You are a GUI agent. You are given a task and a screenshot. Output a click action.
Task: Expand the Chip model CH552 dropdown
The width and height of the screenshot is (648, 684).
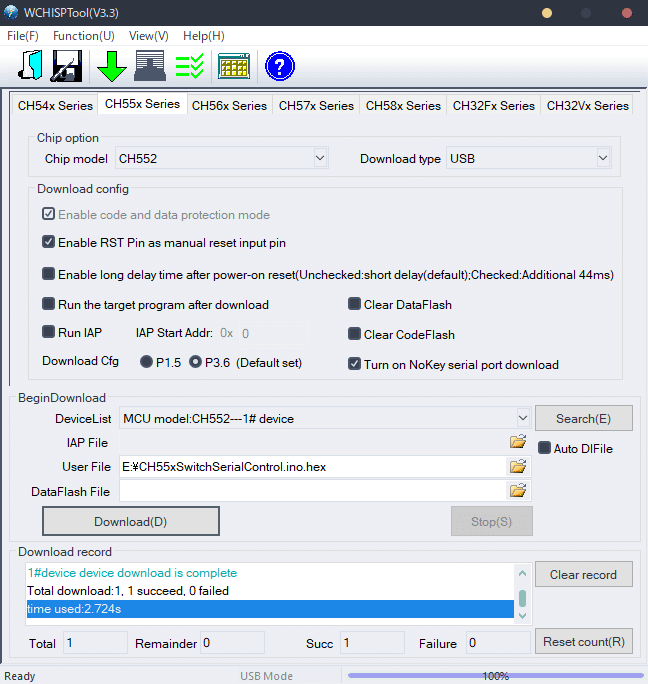(320, 158)
